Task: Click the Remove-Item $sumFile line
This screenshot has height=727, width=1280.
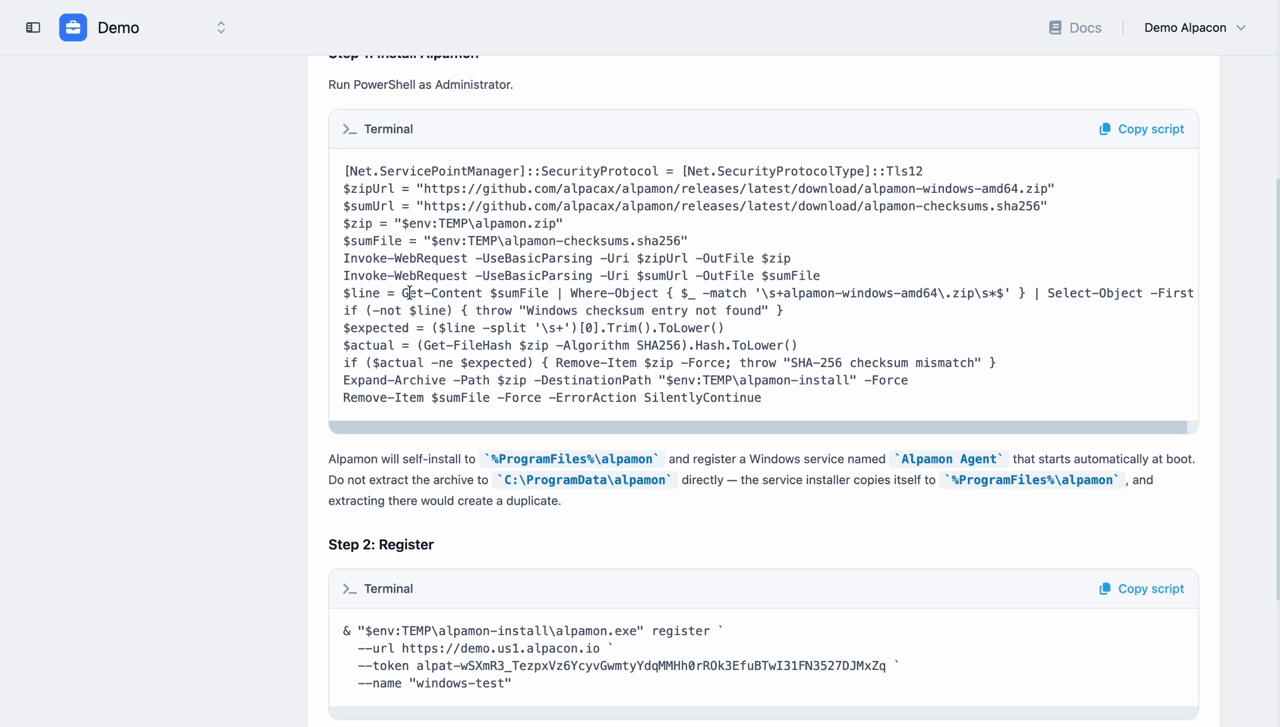Action: tap(552, 398)
